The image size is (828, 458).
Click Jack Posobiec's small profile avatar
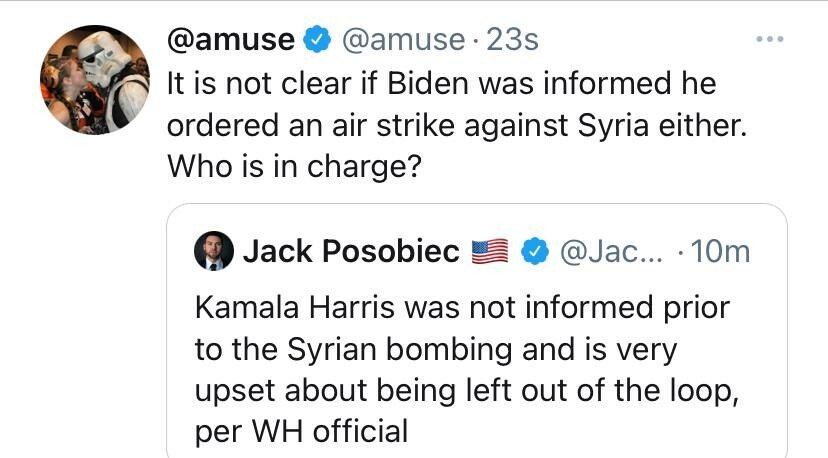click(x=213, y=253)
